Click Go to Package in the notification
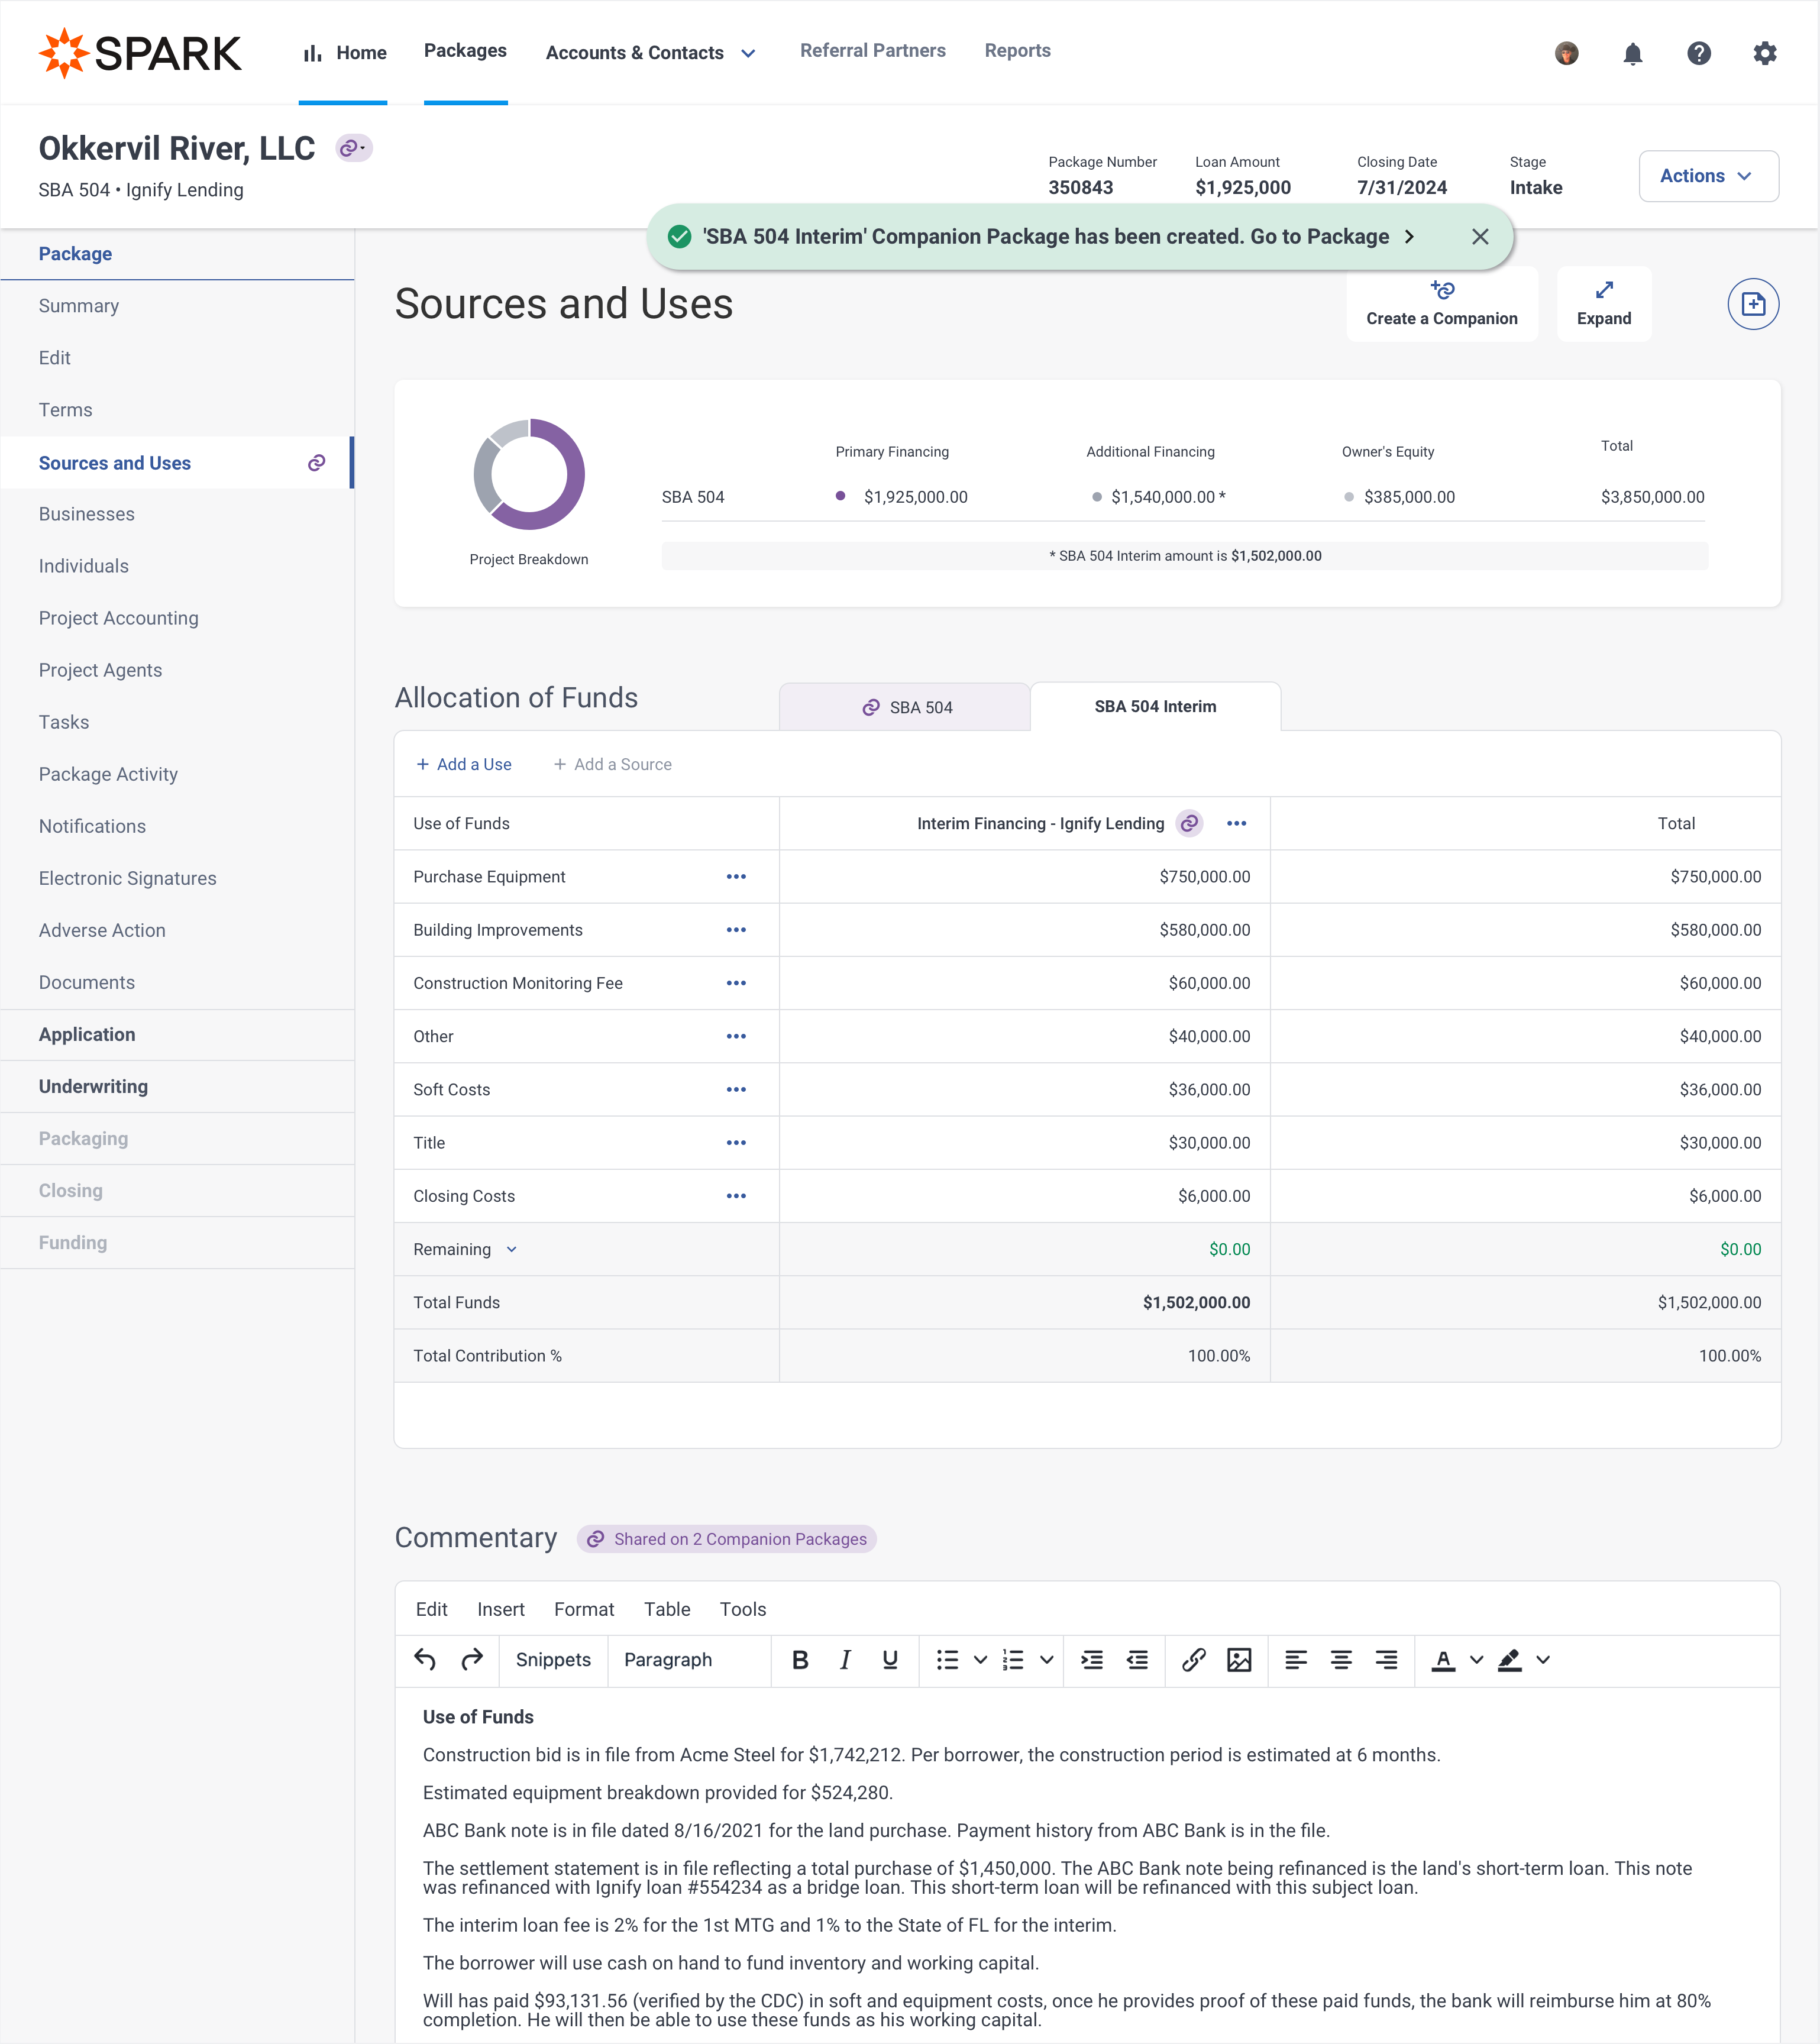The height and width of the screenshot is (2044, 1820). [1332, 236]
